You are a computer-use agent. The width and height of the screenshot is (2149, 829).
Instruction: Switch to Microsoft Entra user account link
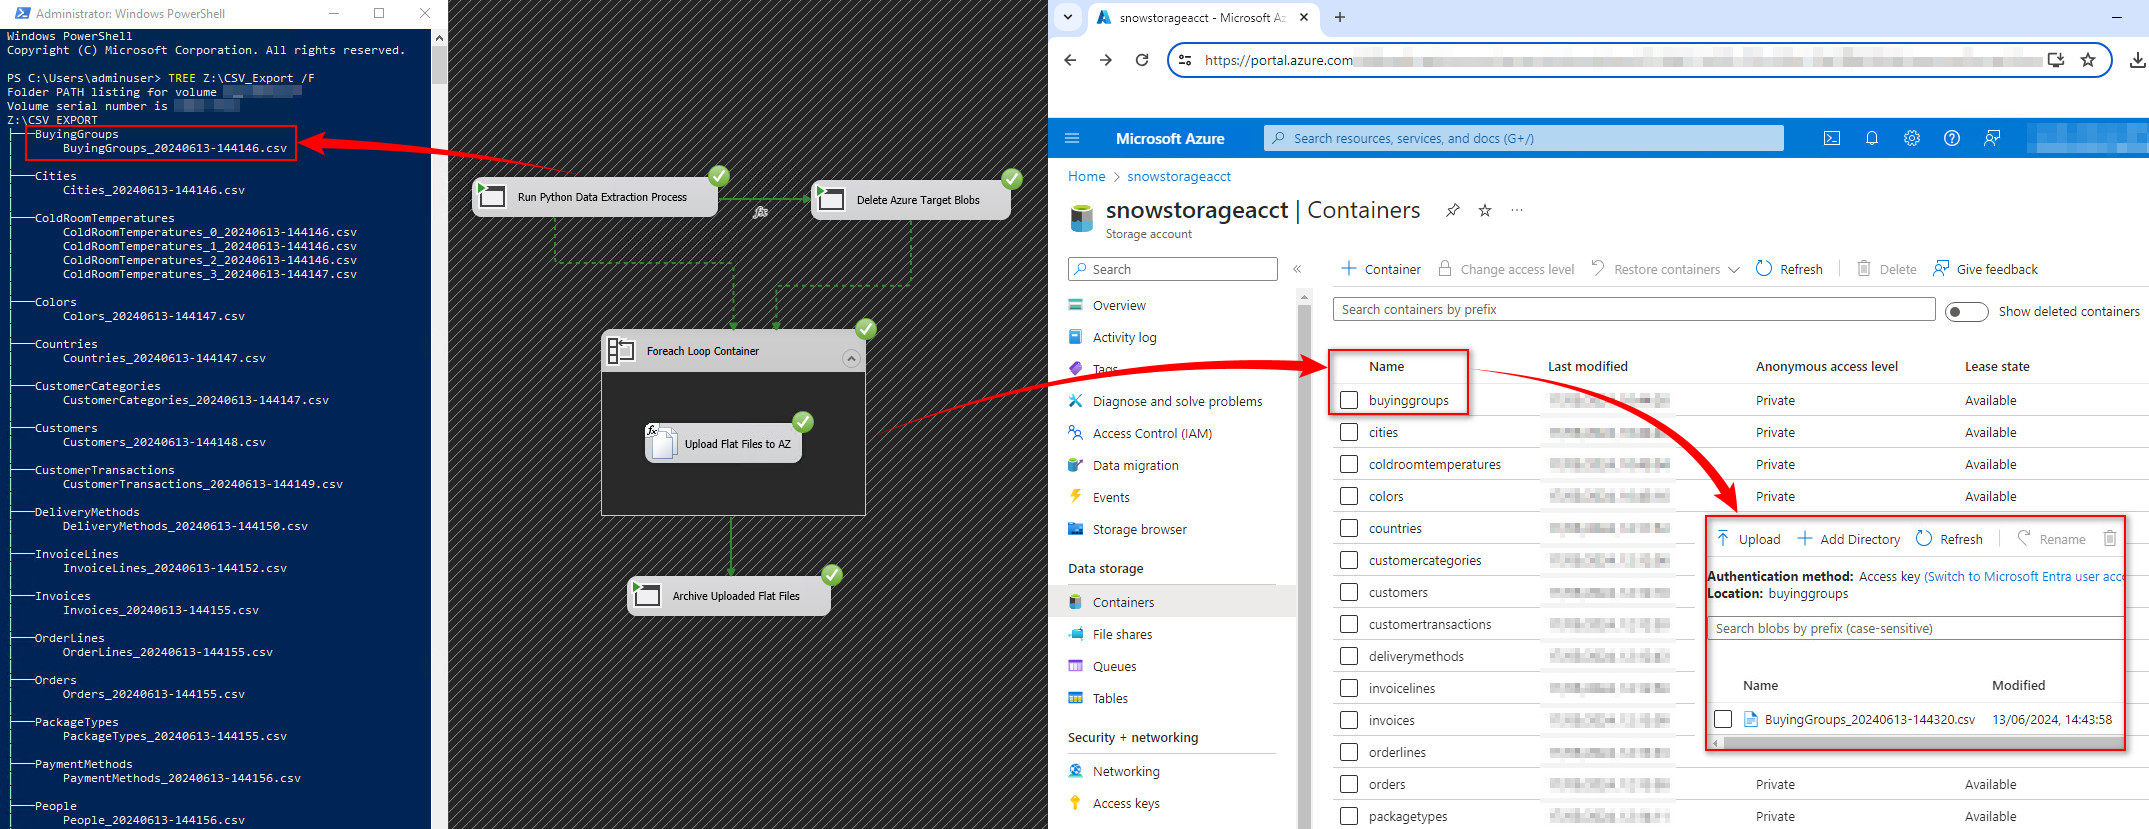[x=2024, y=576]
